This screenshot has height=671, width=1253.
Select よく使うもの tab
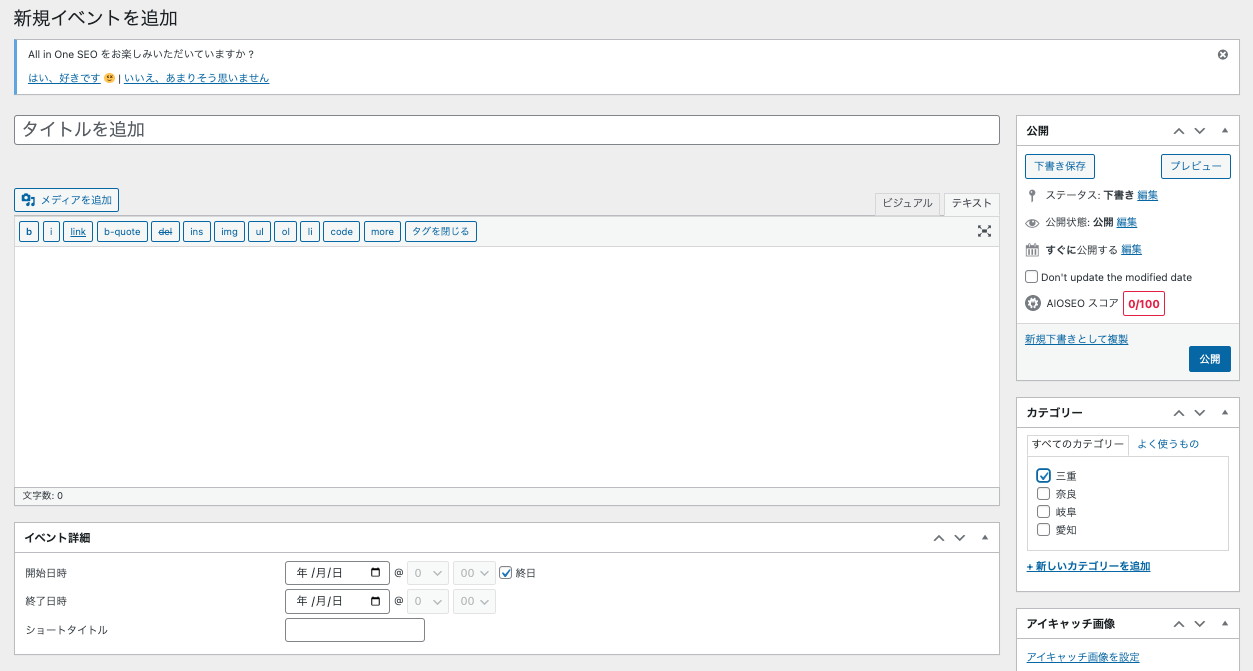[1168, 444]
